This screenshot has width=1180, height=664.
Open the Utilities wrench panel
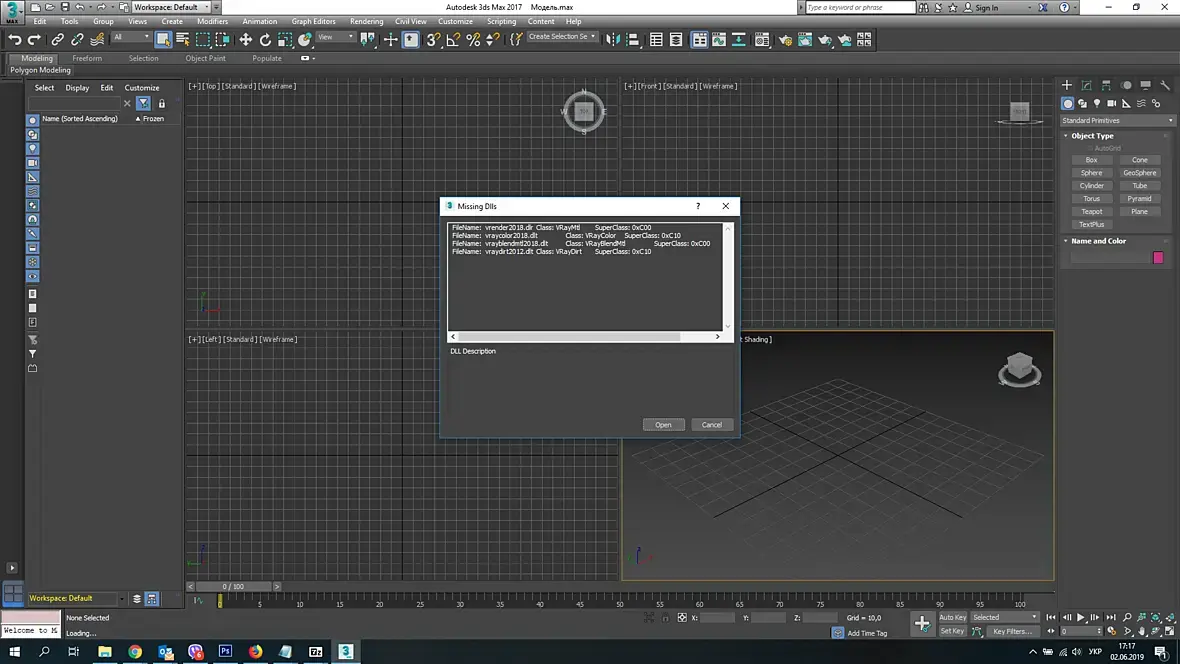(1166, 85)
